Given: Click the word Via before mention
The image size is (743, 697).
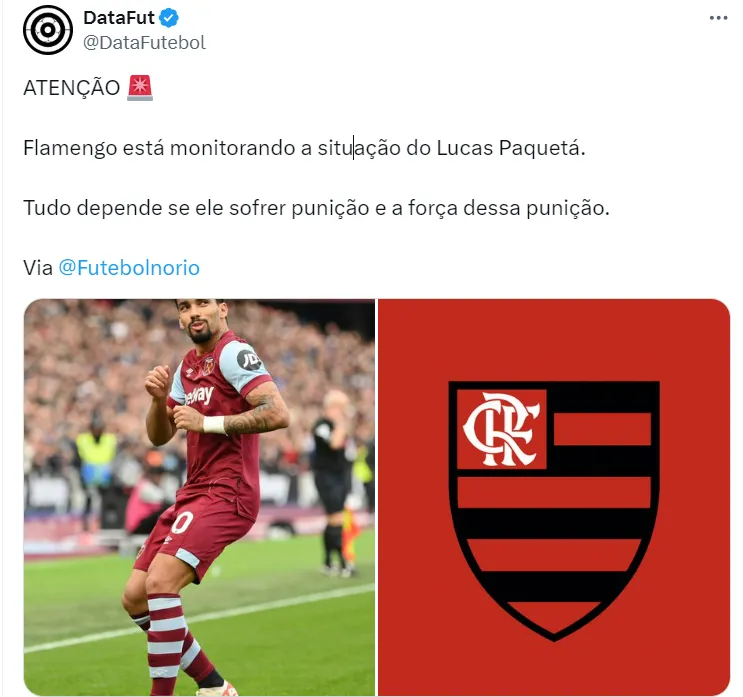Looking at the screenshot, I should click(x=38, y=268).
